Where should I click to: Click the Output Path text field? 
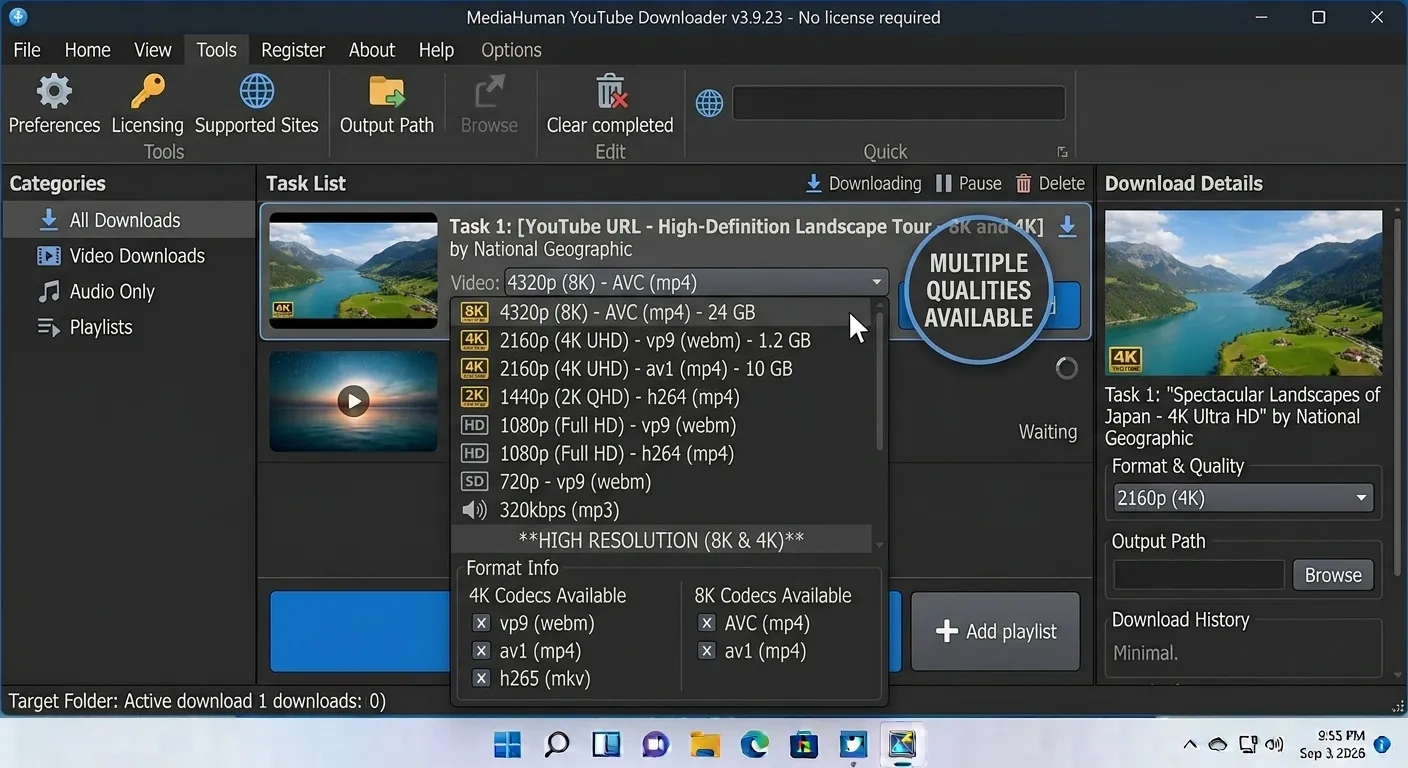click(1199, 575)
